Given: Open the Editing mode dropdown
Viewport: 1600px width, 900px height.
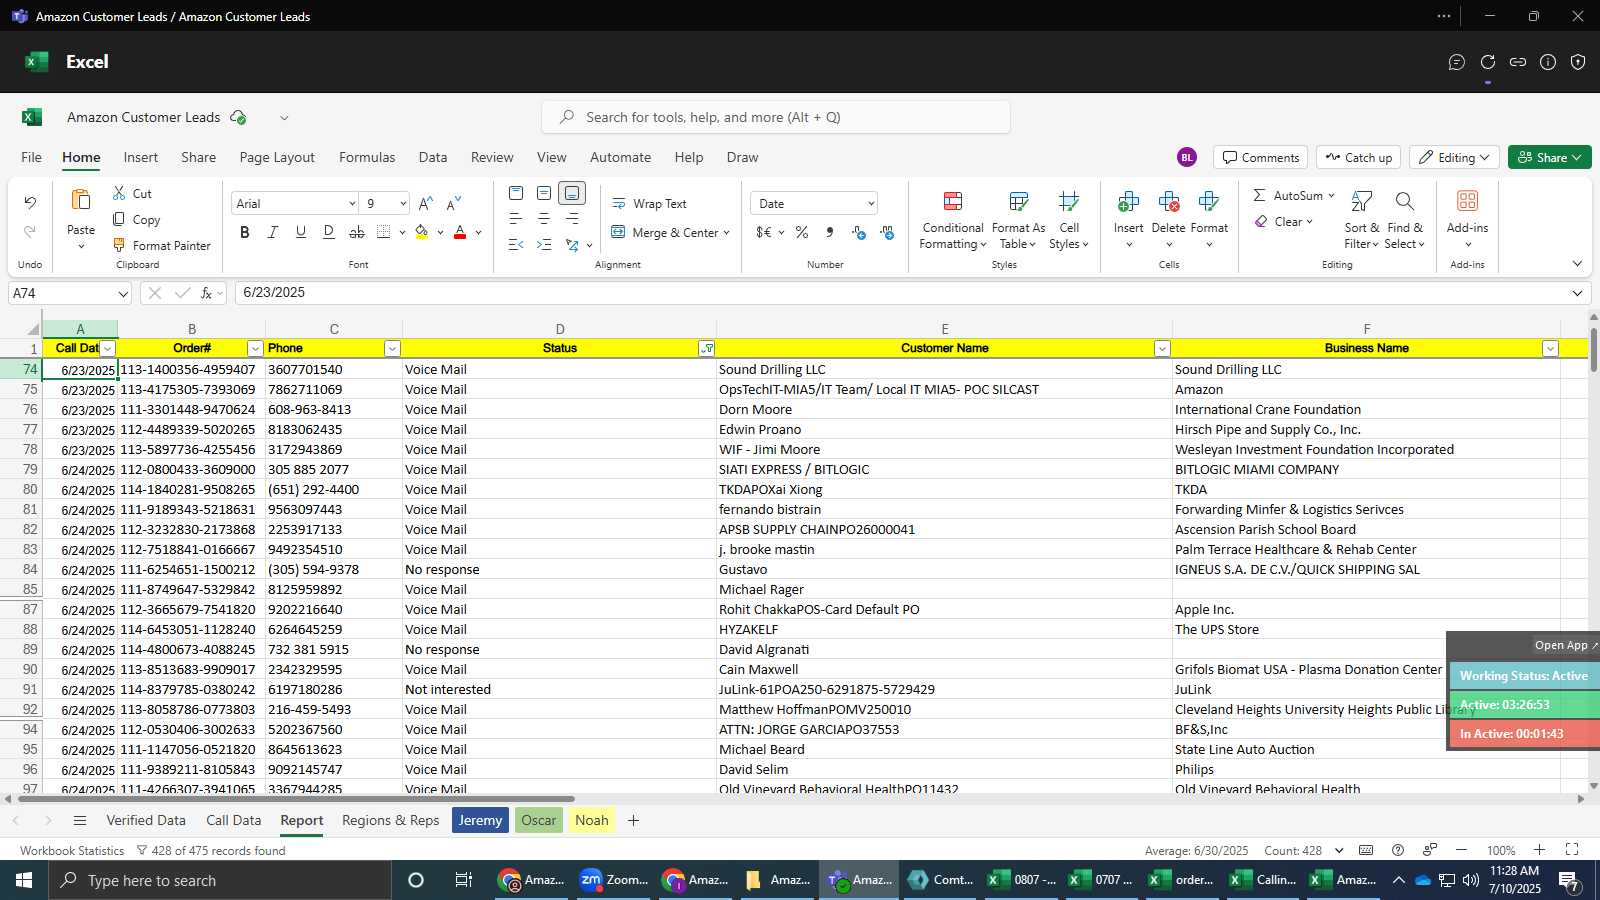Looking at the screenshot, I should click(1454, 157).
